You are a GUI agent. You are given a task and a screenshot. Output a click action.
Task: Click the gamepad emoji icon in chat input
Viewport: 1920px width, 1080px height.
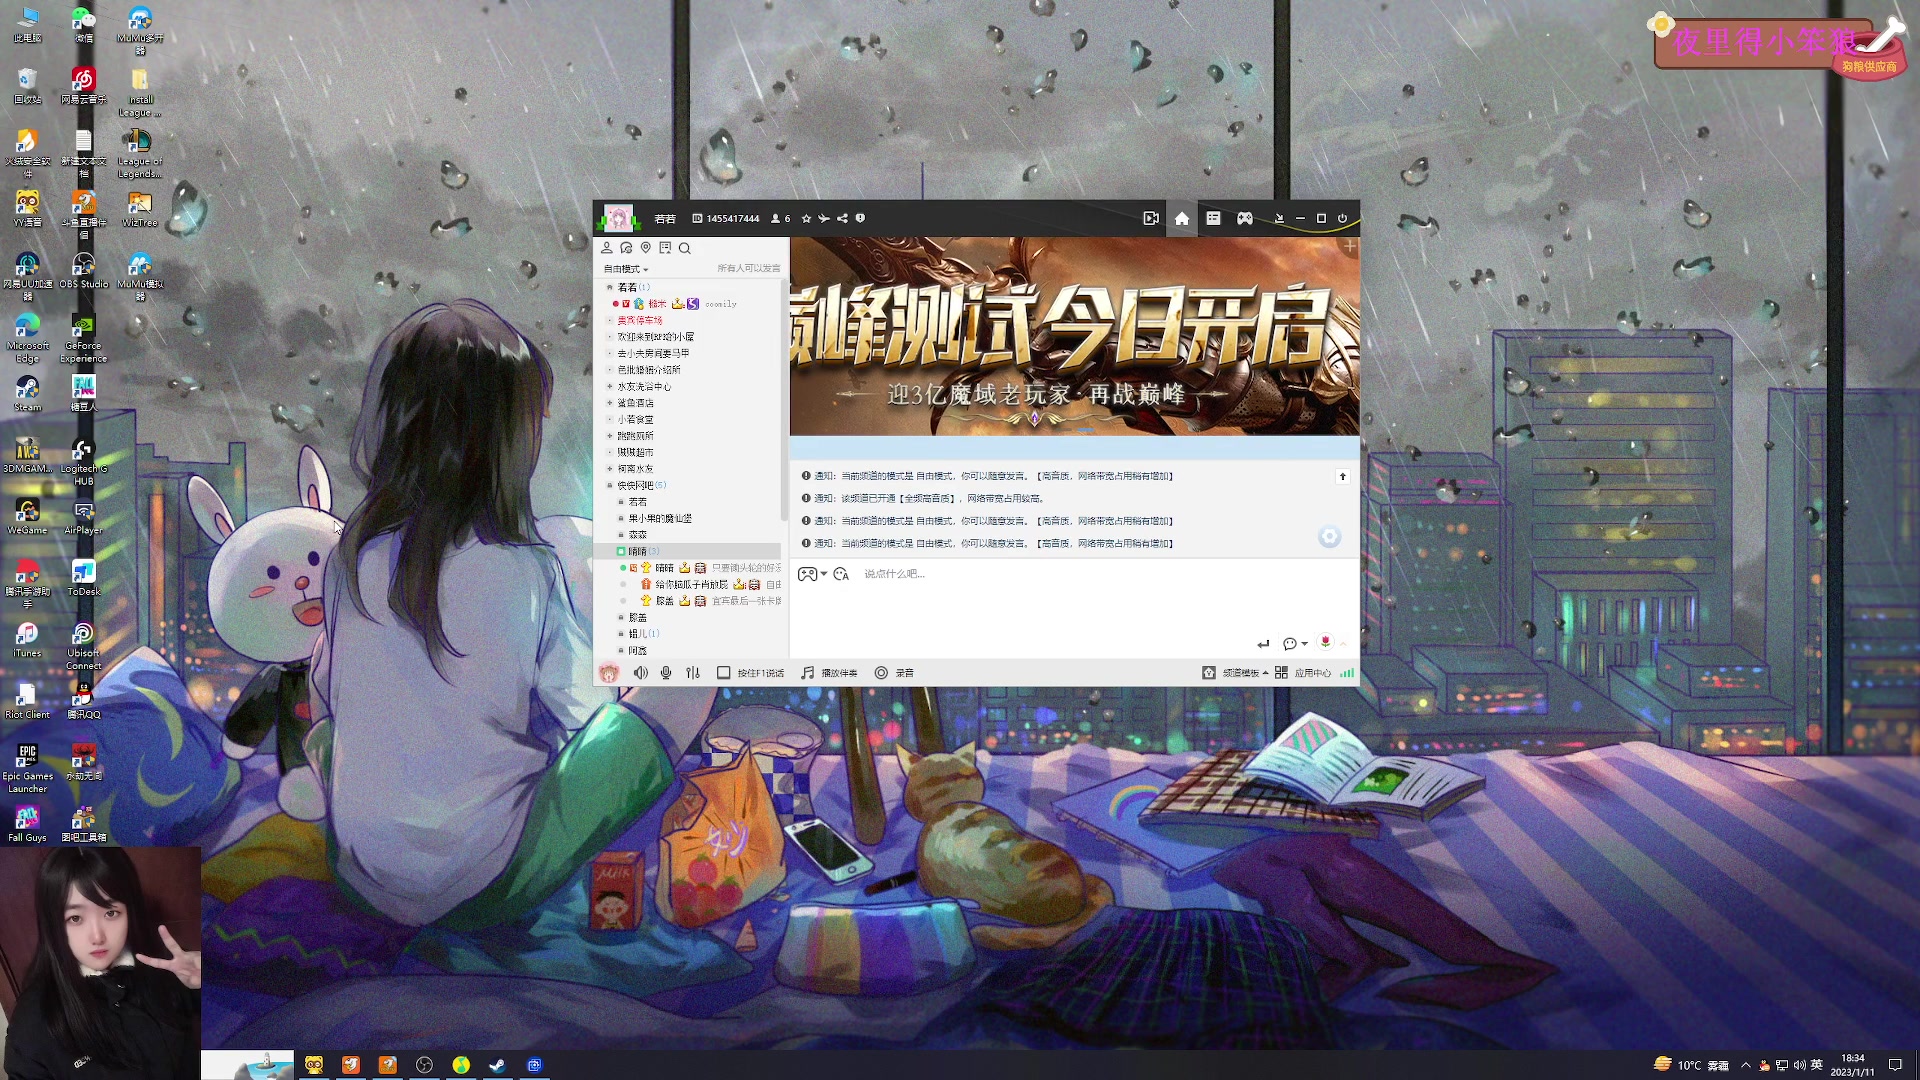tap(807, 574)
